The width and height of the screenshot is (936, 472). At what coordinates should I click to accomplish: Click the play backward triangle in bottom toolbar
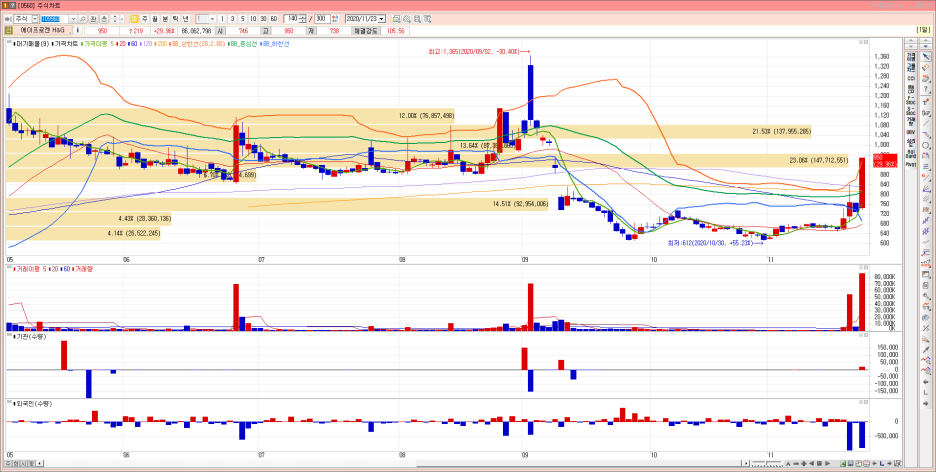812,464
